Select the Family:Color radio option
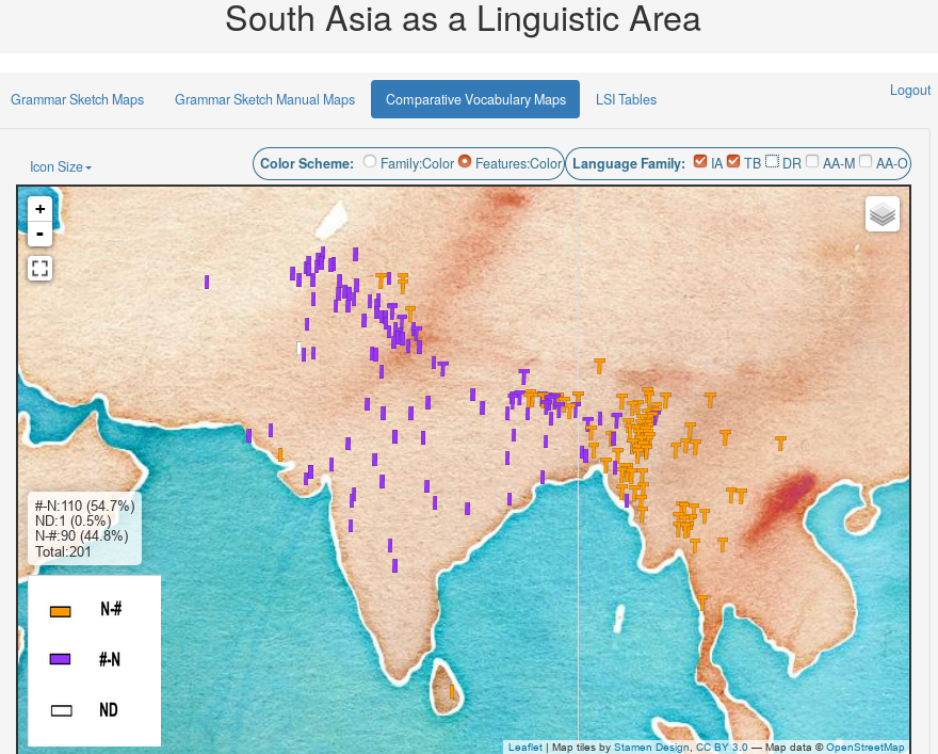 point(370,162)
